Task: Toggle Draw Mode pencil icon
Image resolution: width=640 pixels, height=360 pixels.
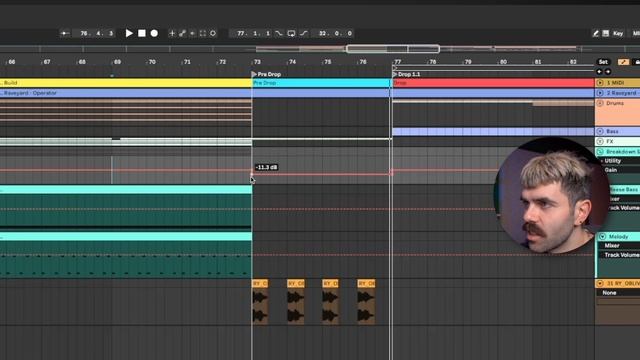Action: (x=596, y=33)
